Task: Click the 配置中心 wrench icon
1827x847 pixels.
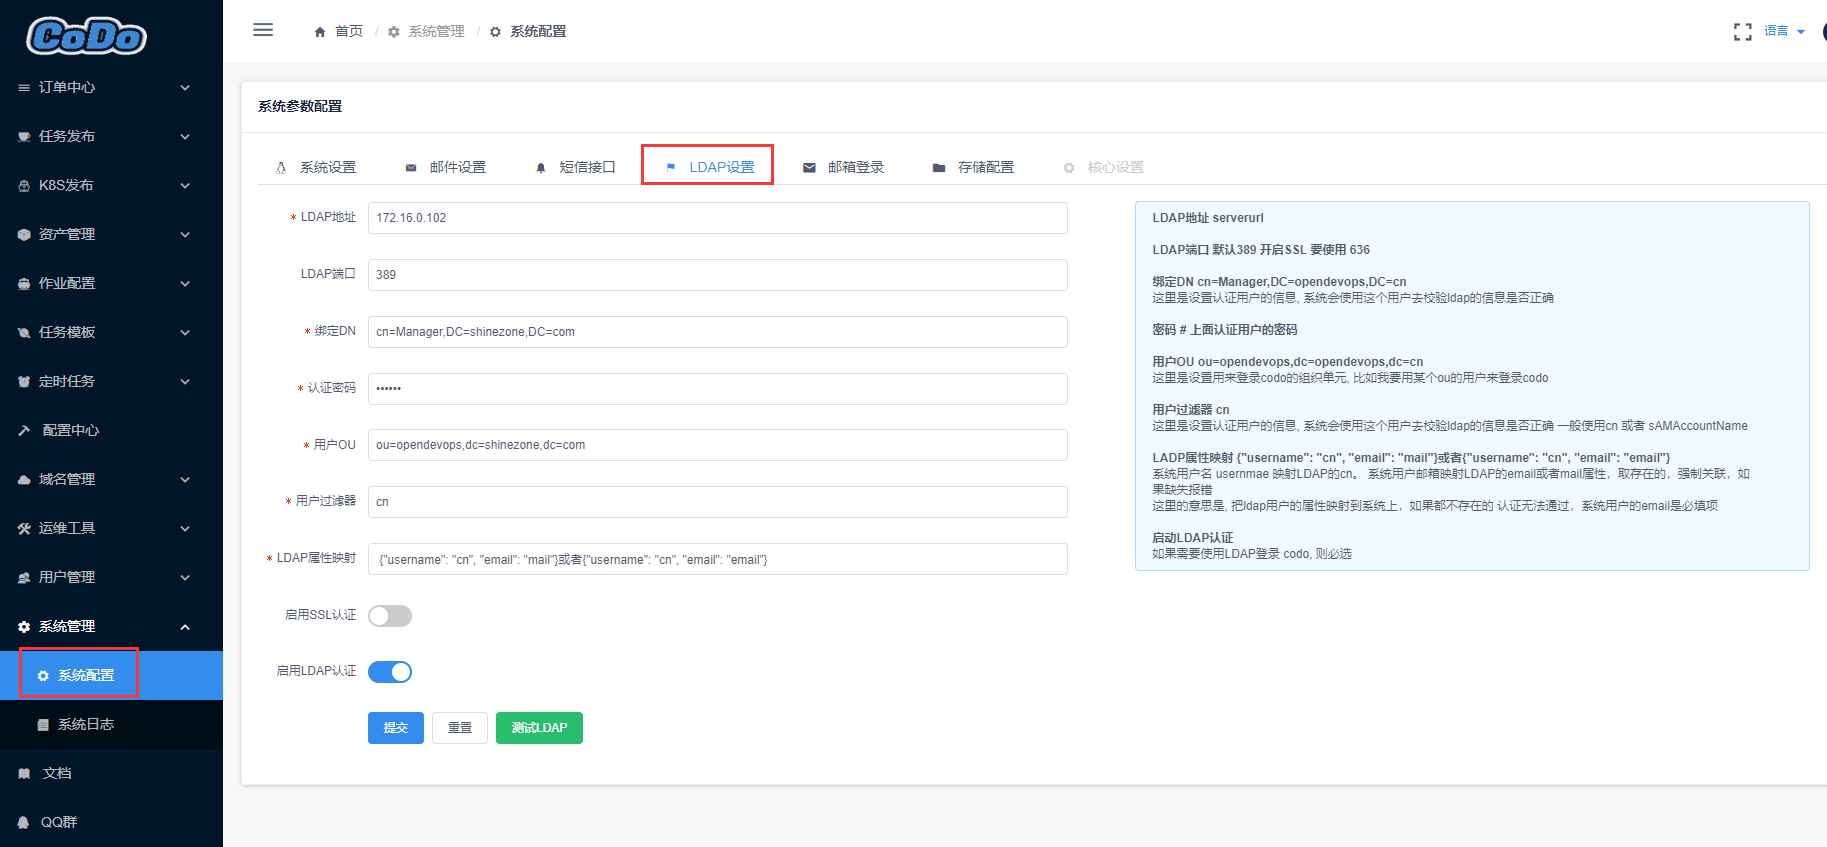Action: tap(24, 430)
